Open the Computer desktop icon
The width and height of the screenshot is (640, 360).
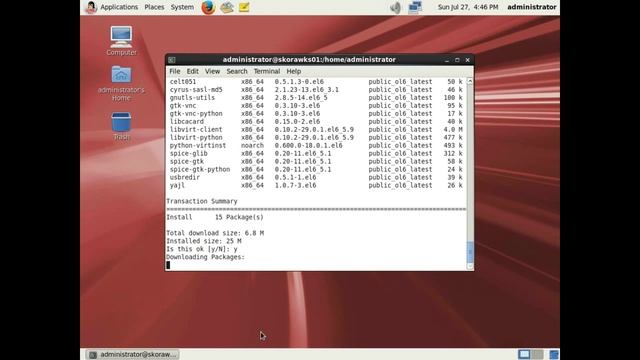click(x=121, y=41)
